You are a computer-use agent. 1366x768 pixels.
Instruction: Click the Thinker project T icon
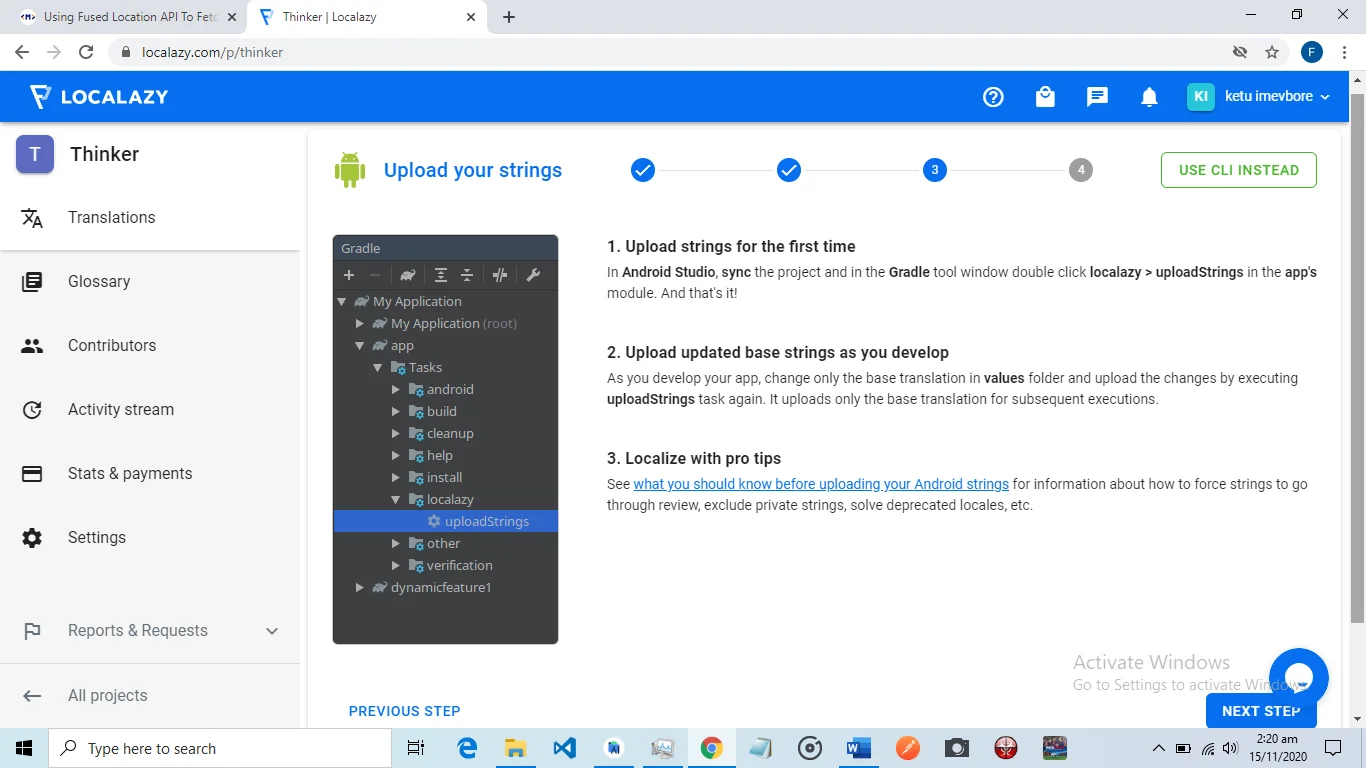pyautogui.click(x=35, y=154)
